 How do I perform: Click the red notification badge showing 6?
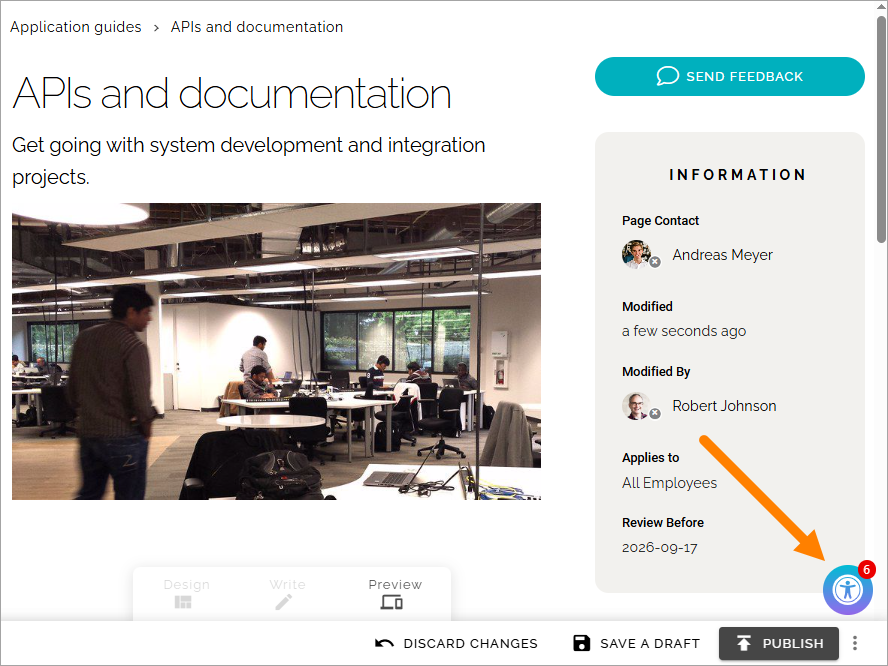(x=866, y=569)
